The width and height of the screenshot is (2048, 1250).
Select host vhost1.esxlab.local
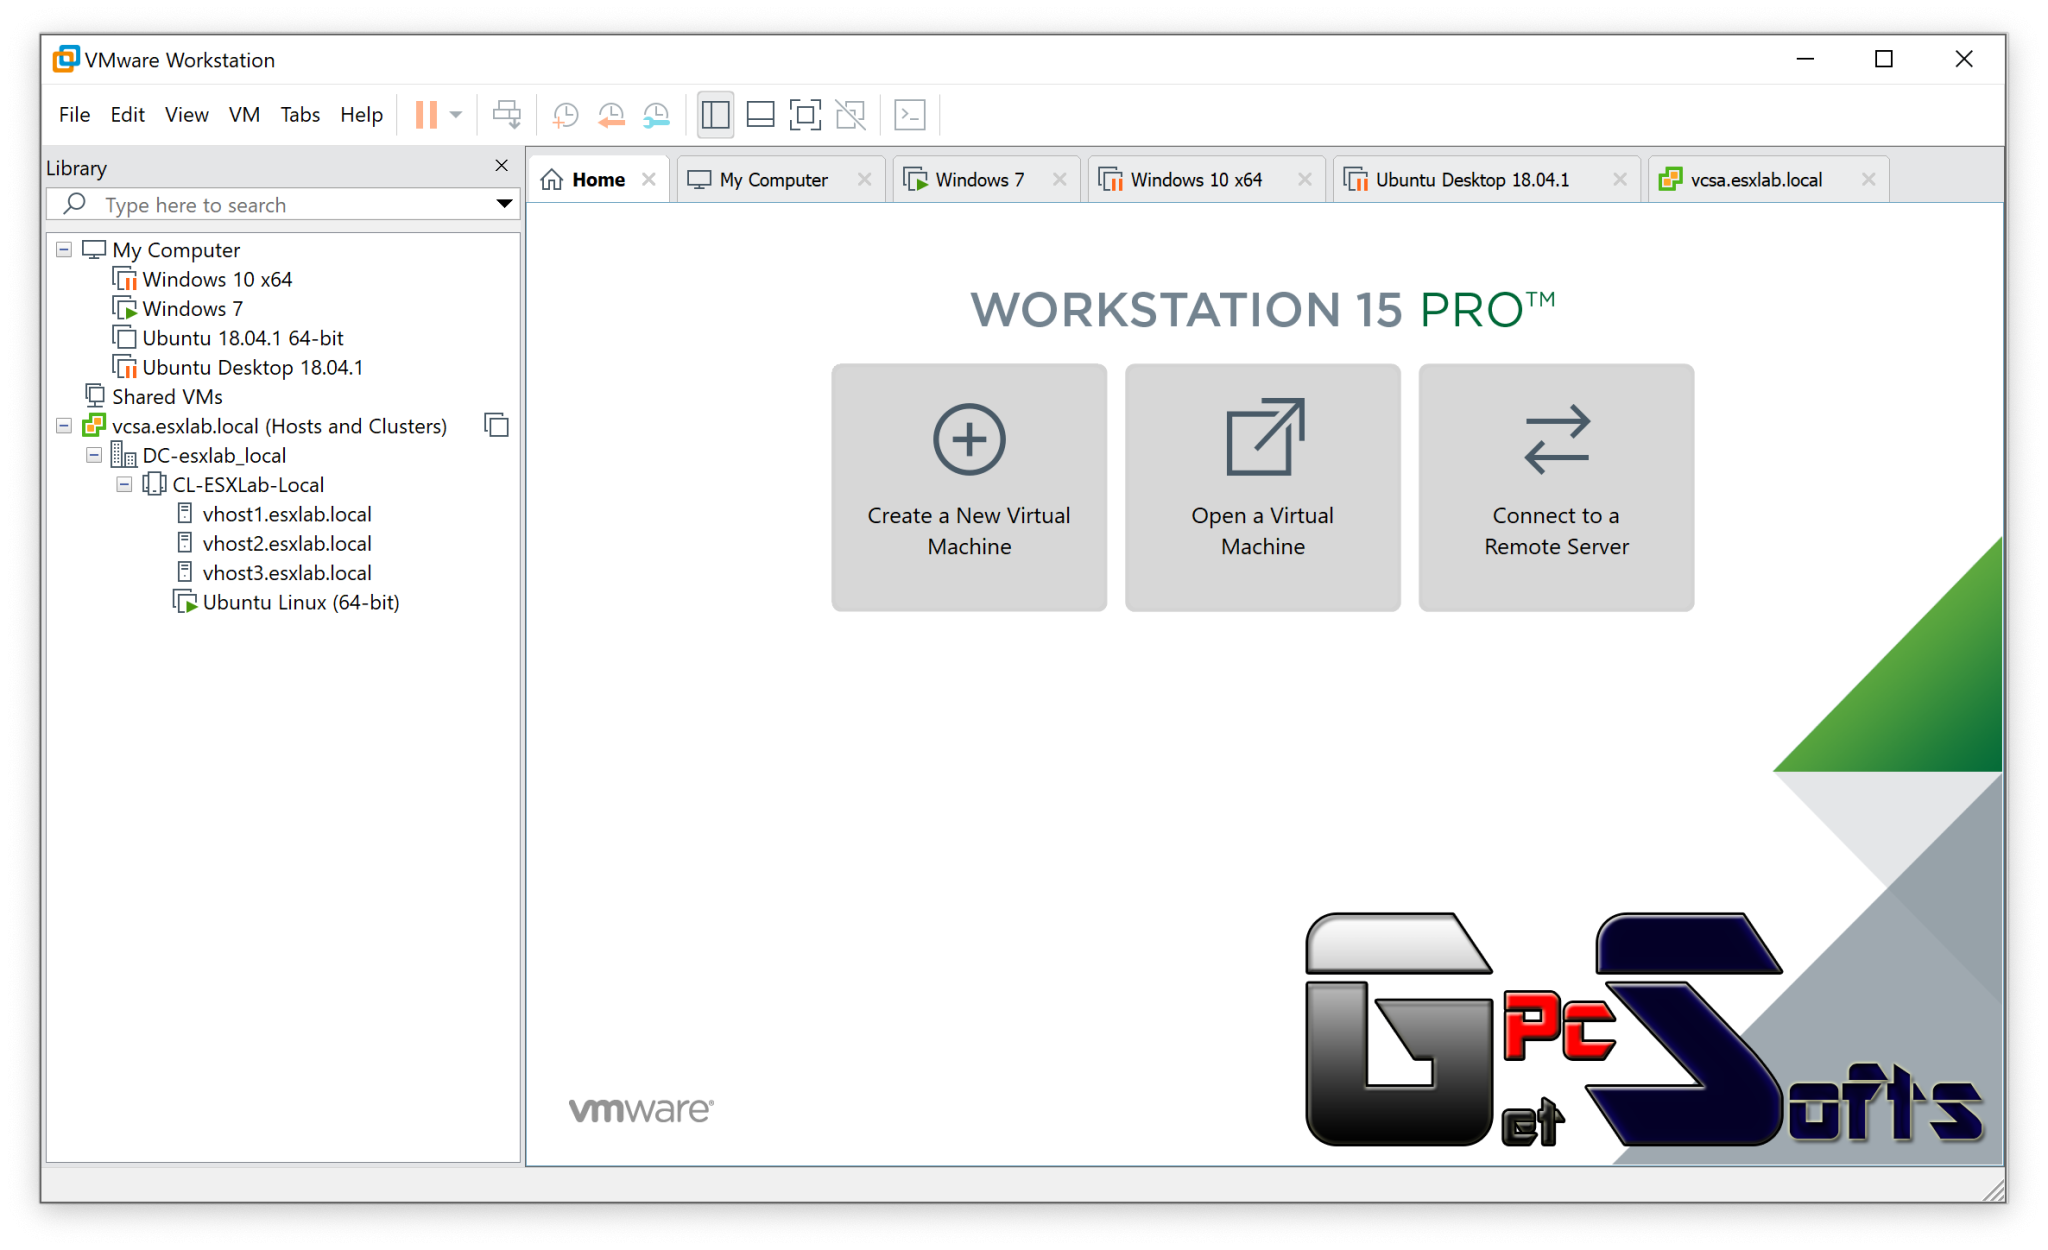(x=286, y=514)
